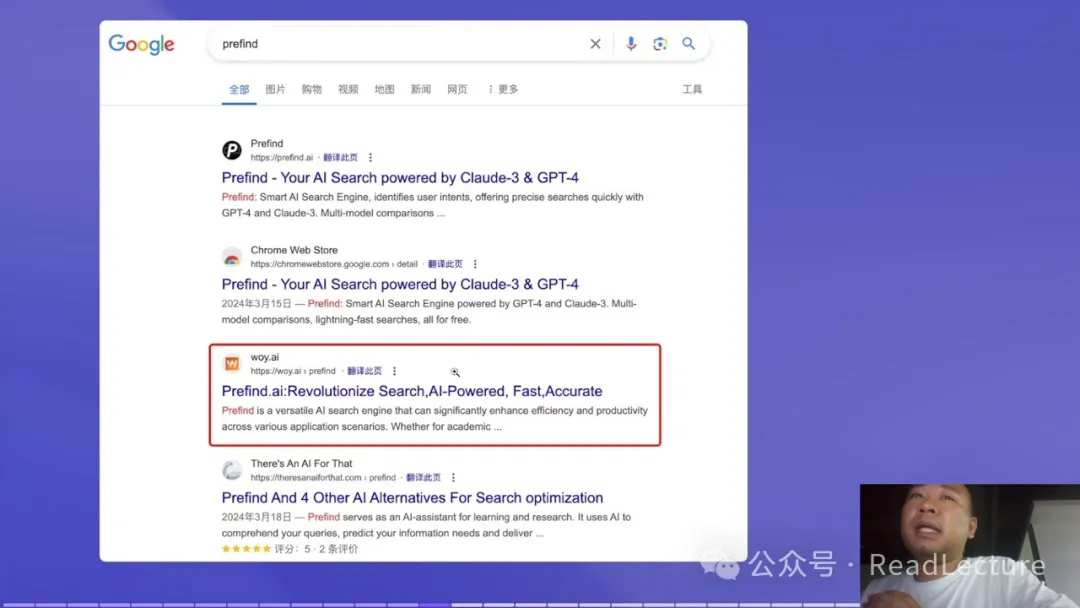
Task: Expand the 更多 (More) filter menu
Action: (503, 90)
